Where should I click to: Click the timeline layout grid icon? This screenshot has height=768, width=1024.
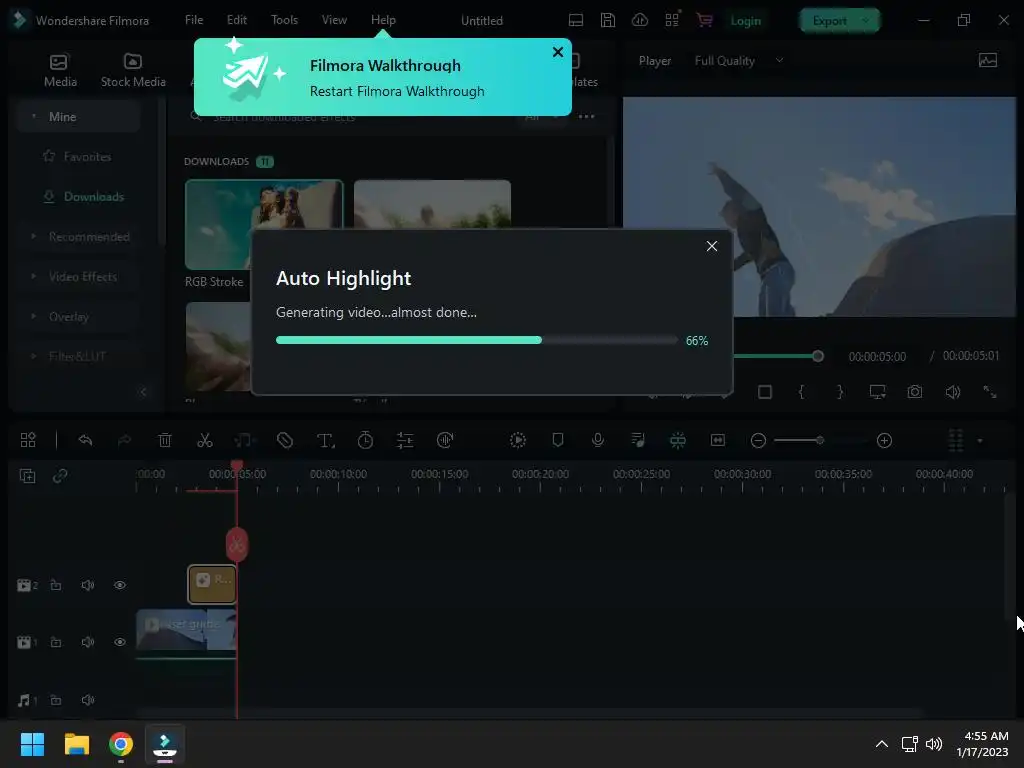(28, 440)
